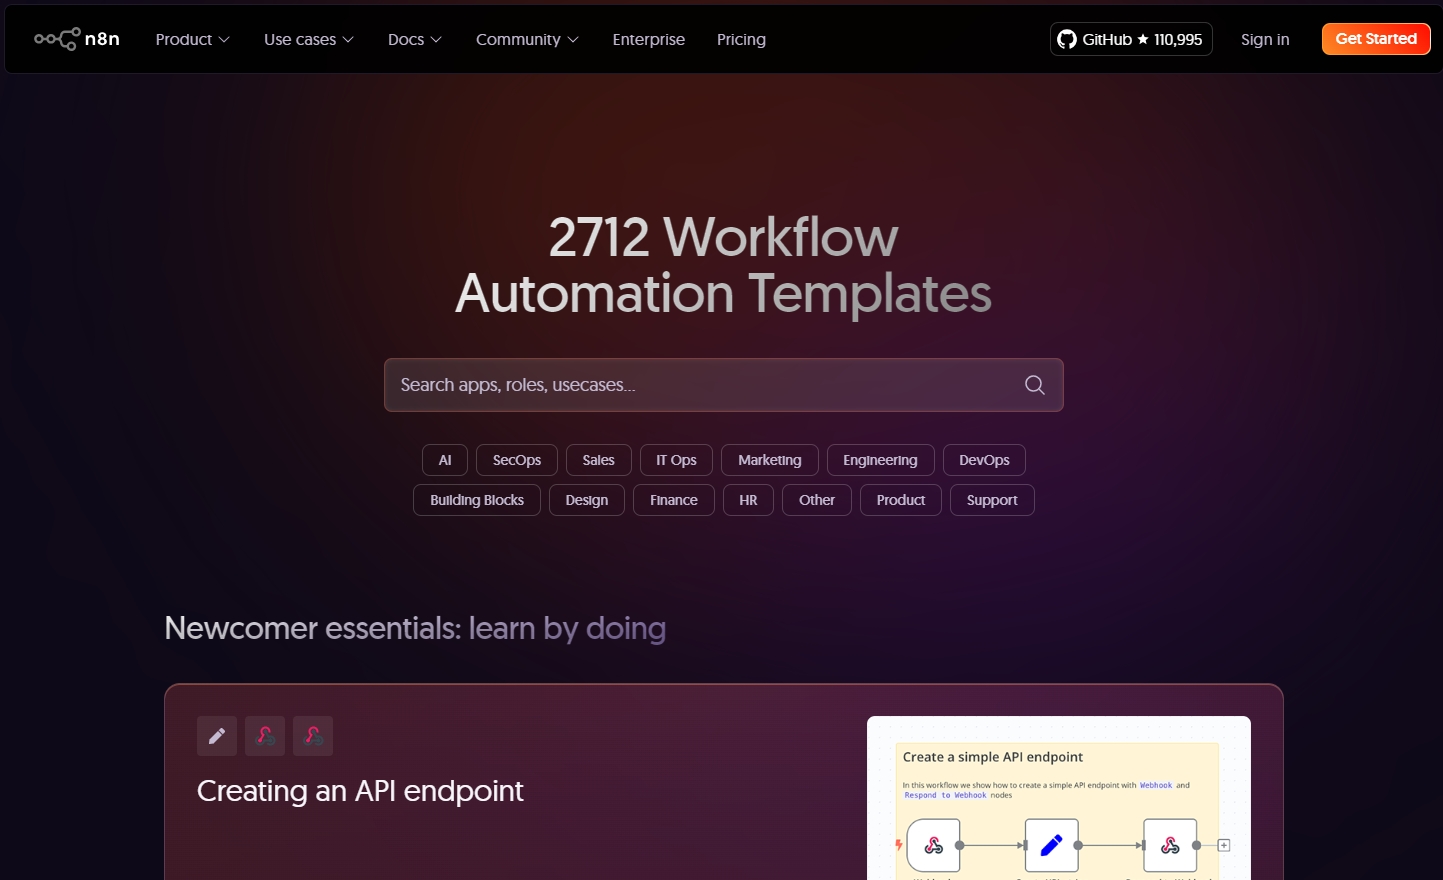Click the magnifier search icon

(1035, 385)
